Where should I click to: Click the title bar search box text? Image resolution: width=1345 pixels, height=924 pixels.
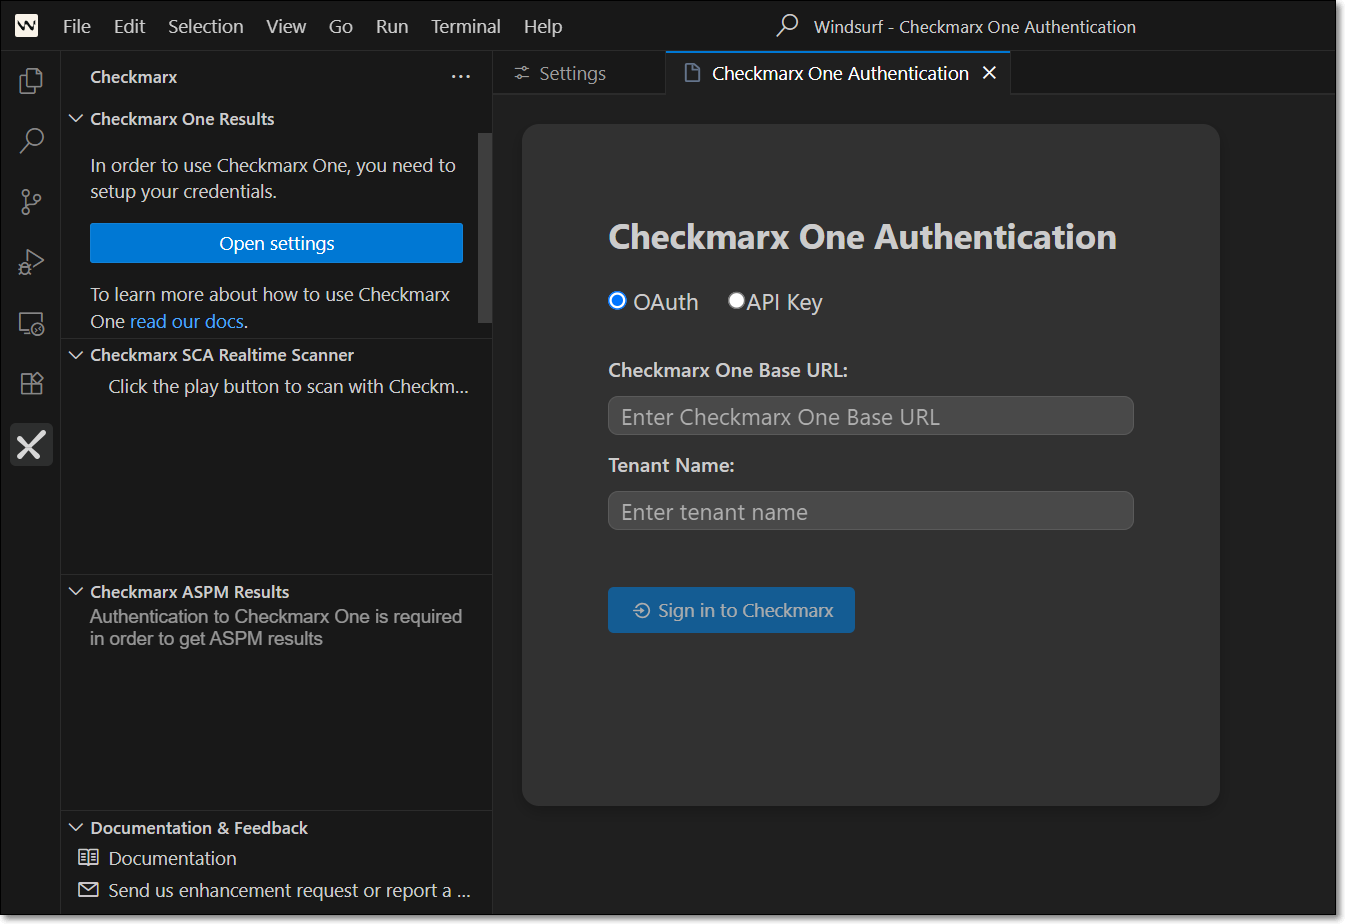(974, 27)
